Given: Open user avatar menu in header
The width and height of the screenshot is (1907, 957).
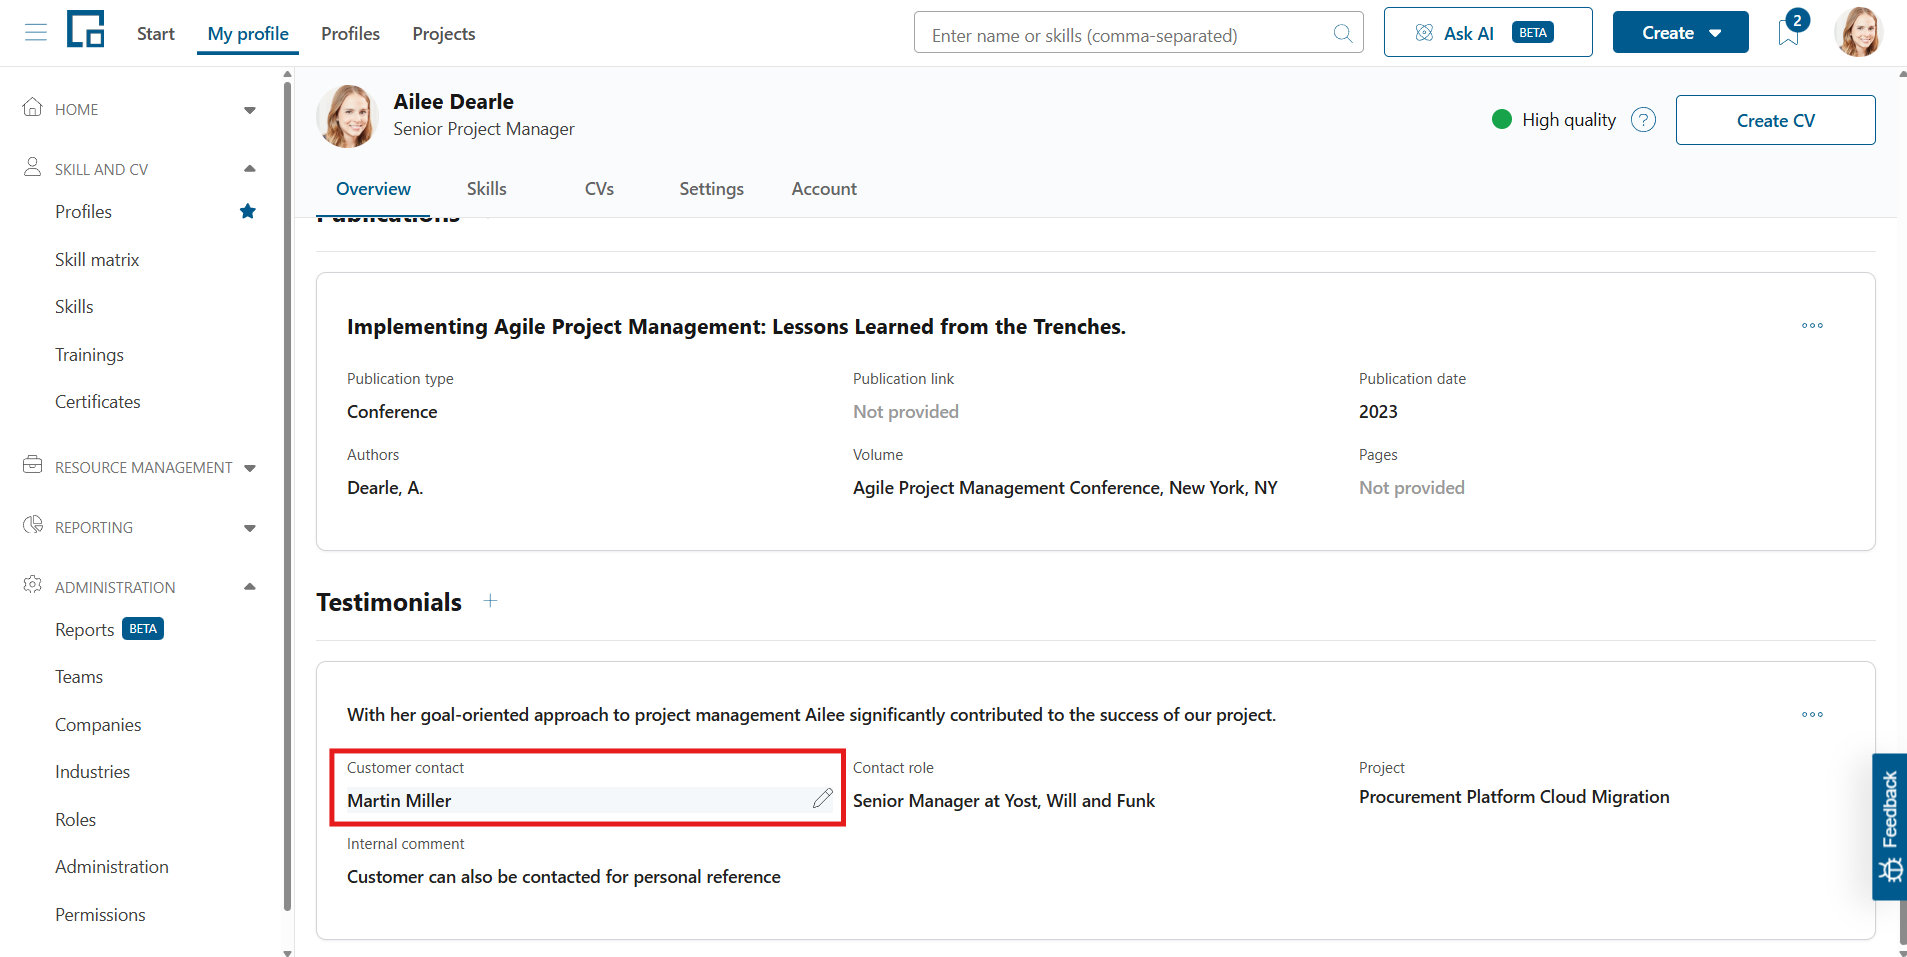Looking at the screenshot, I should pos(1859,32).
